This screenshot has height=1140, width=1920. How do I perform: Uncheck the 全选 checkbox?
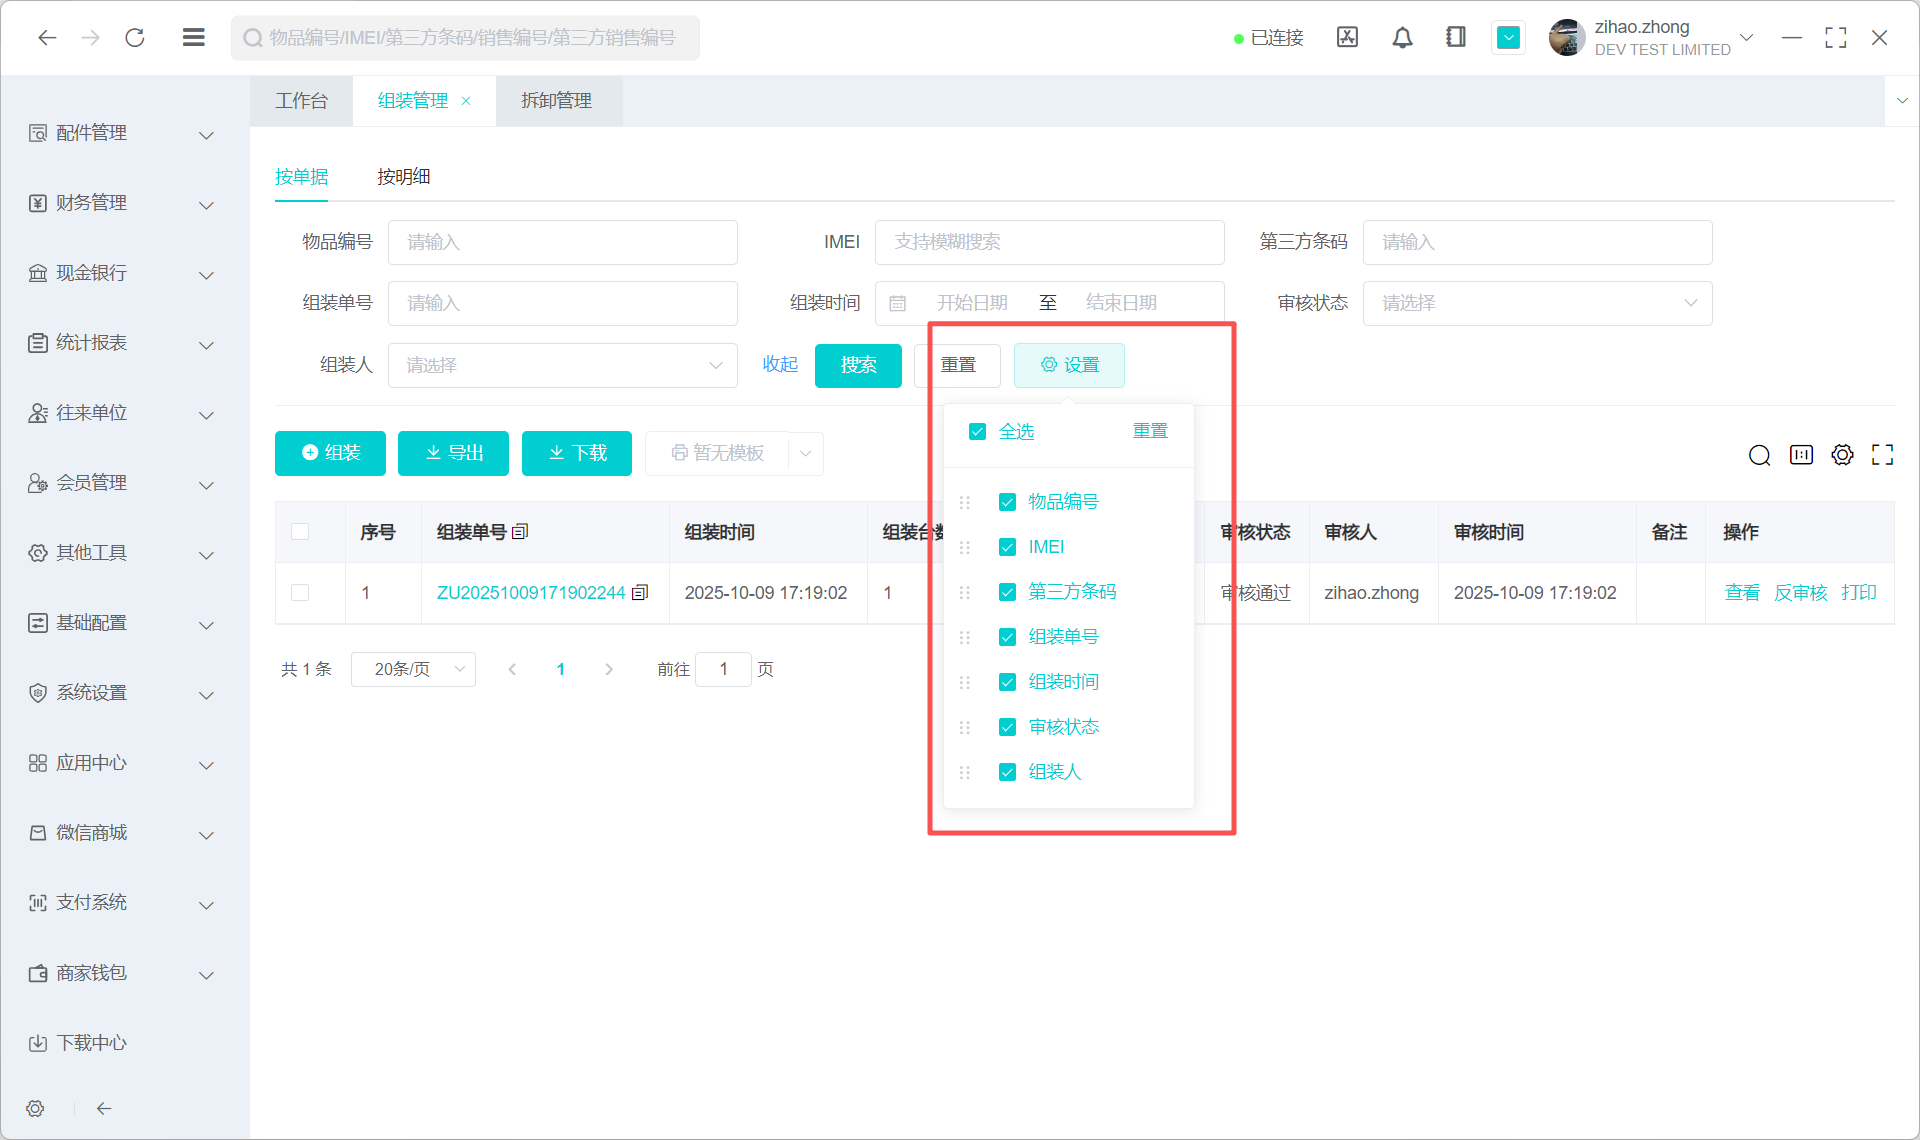(977, 431)
